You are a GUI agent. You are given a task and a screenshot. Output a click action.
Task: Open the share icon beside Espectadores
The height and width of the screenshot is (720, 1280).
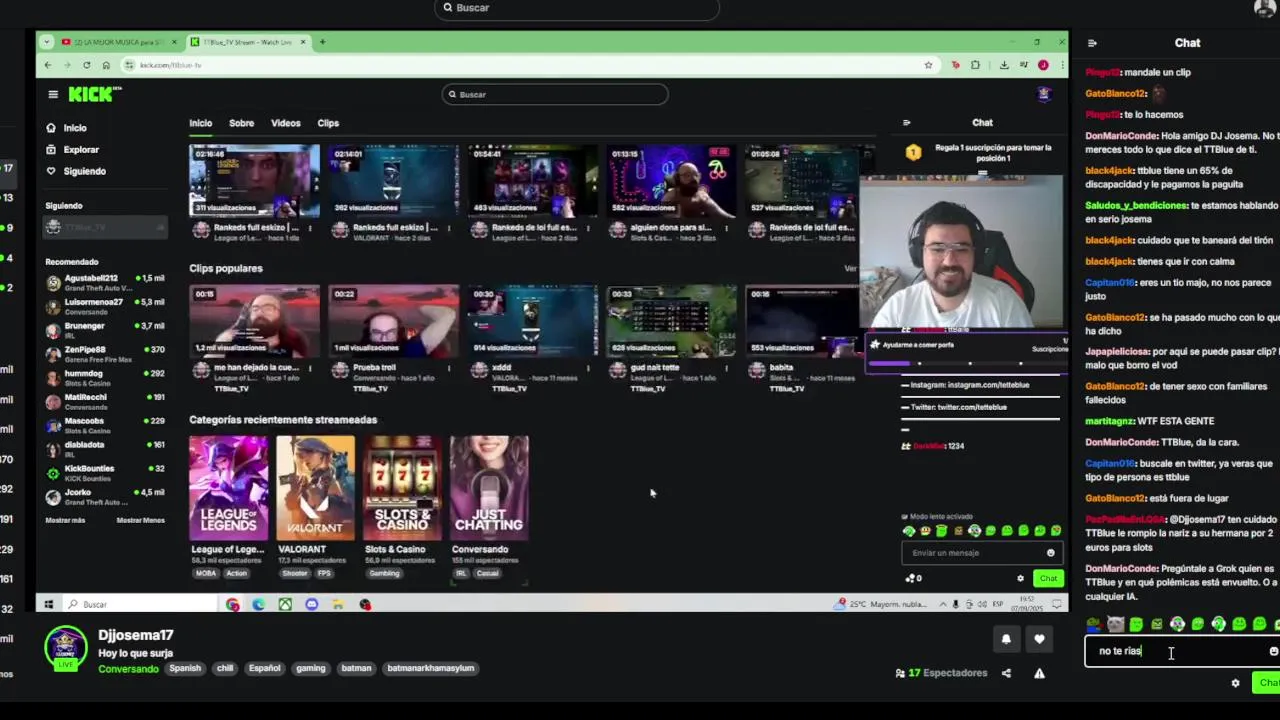tap(1006, 673)
